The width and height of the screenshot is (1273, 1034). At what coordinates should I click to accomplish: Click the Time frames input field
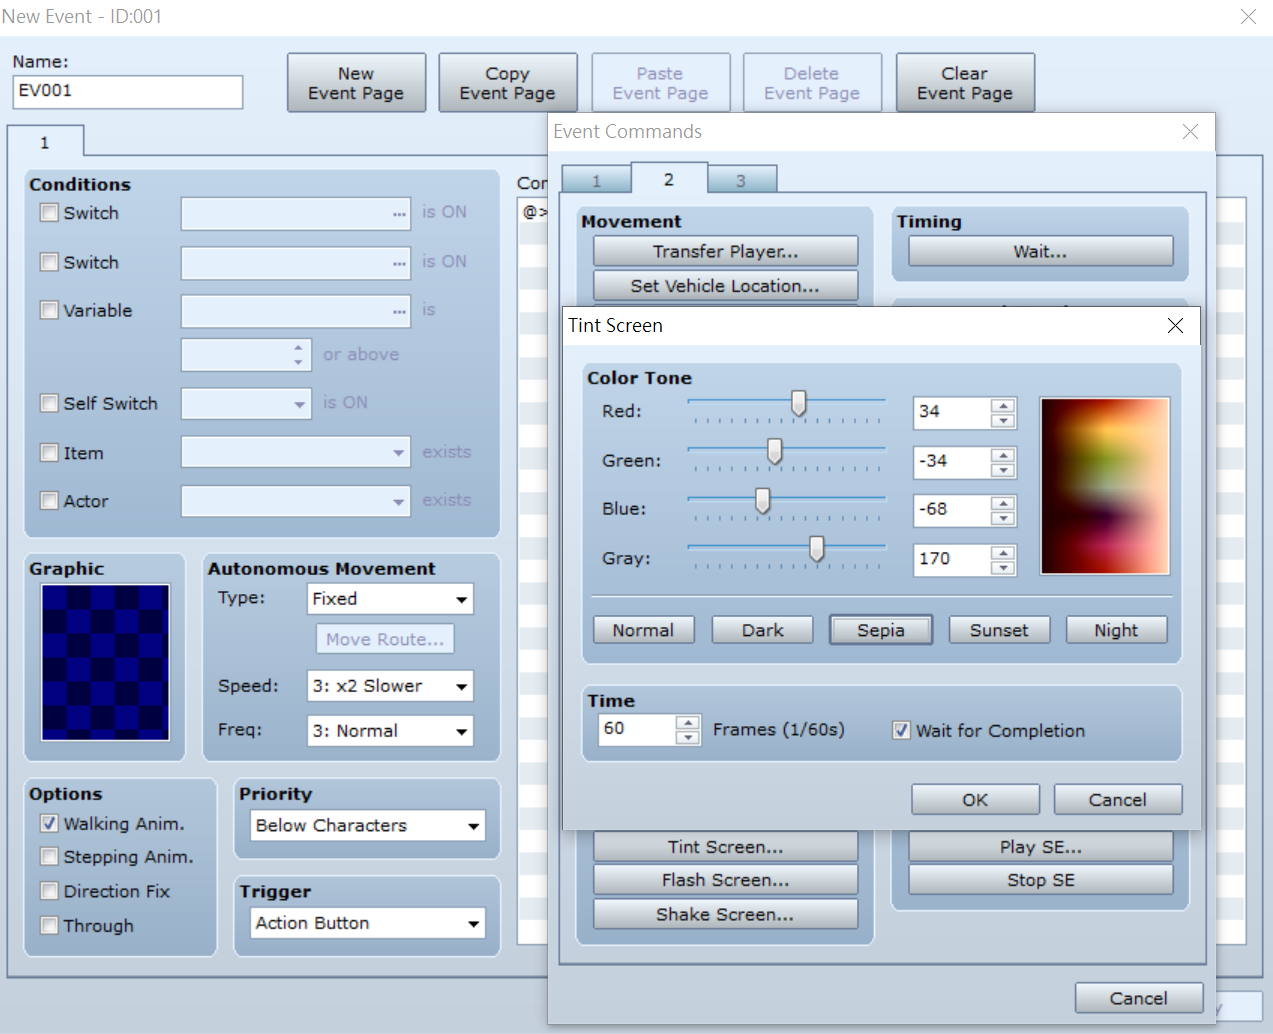[x=638, y=730]
